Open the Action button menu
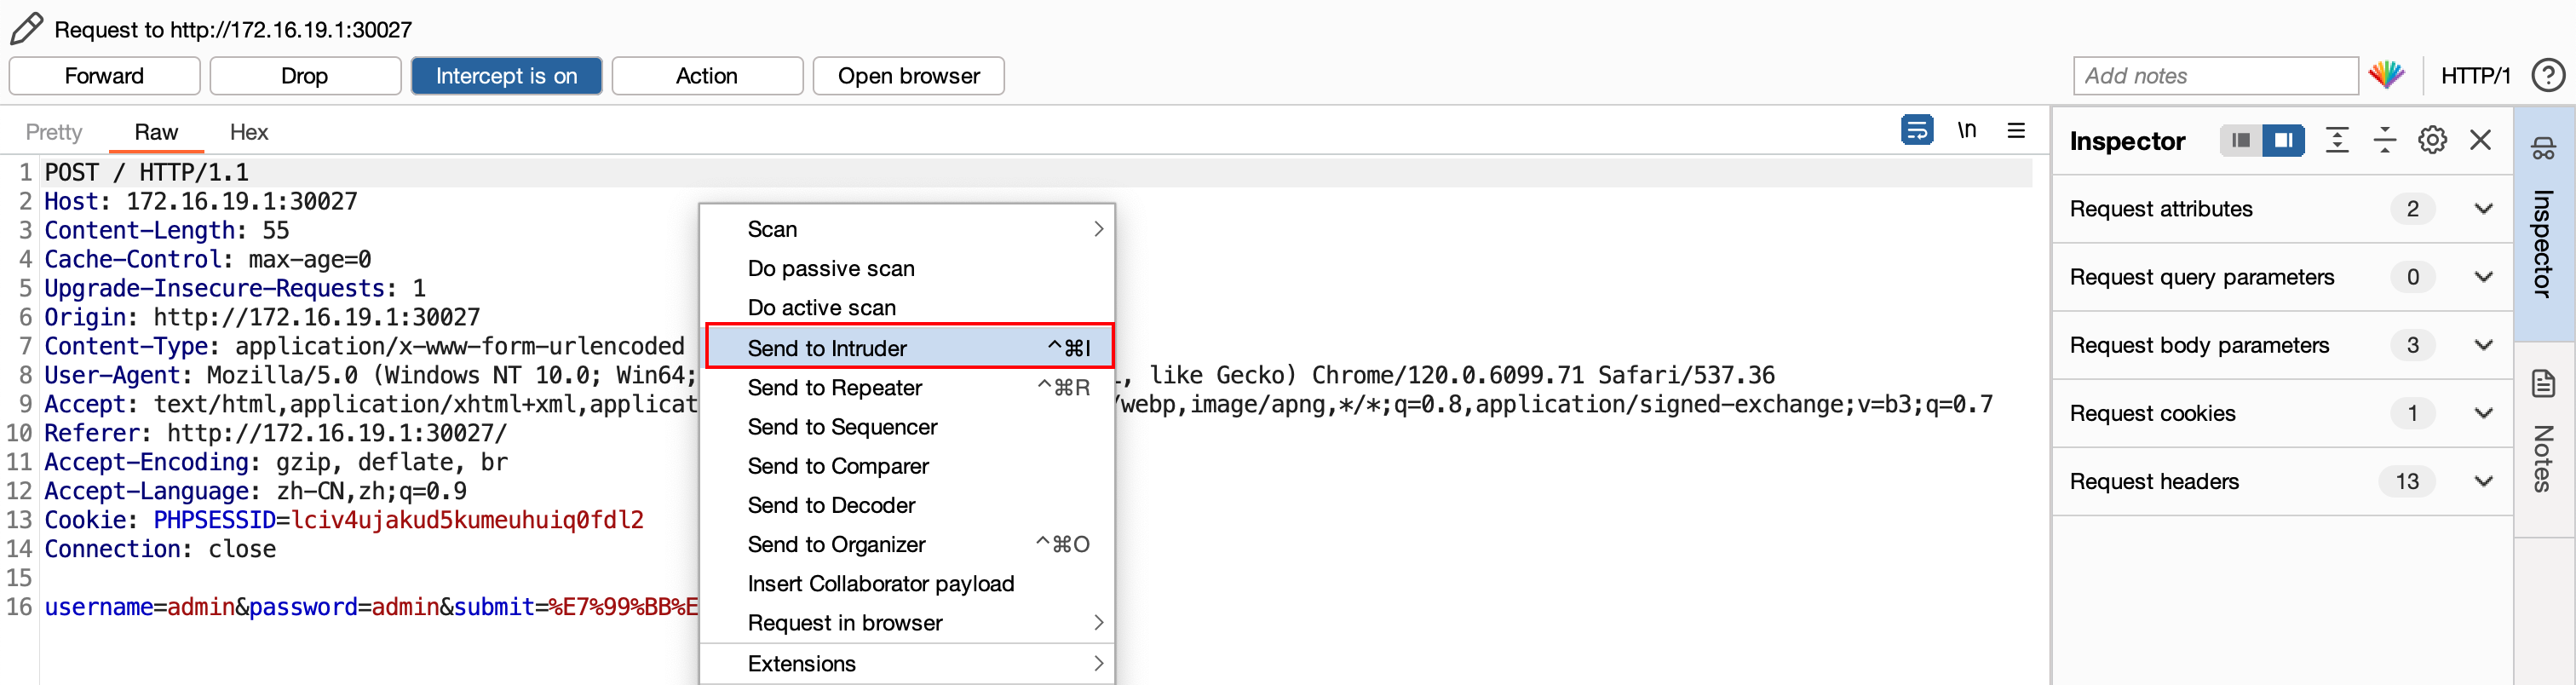The image size is (2576, 685). point(707,76)
